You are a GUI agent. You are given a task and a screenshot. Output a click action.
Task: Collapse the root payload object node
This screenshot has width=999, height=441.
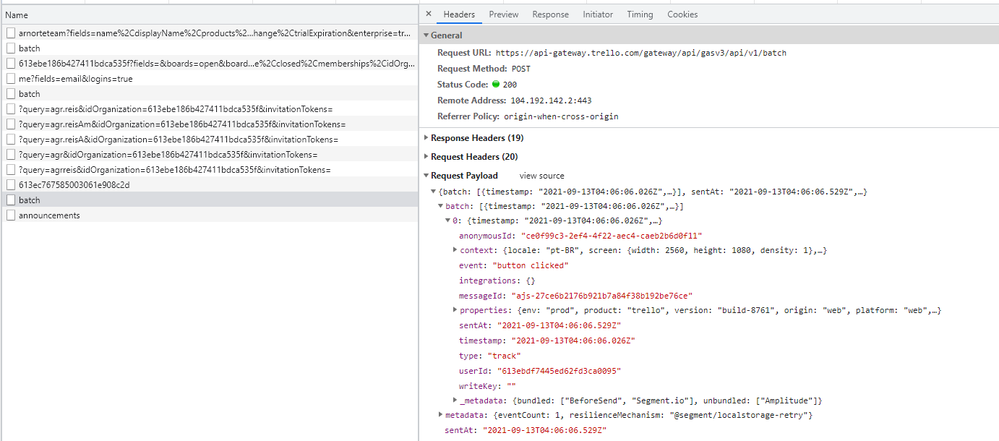433,191
